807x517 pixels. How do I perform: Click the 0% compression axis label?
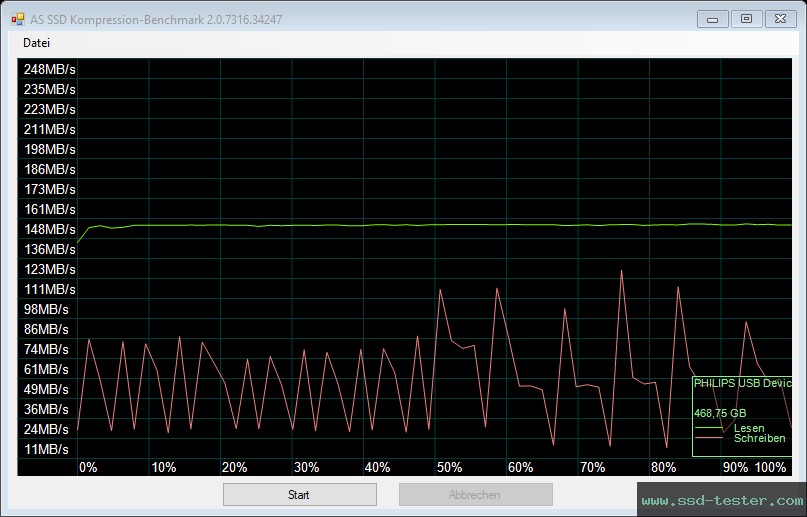88,468
